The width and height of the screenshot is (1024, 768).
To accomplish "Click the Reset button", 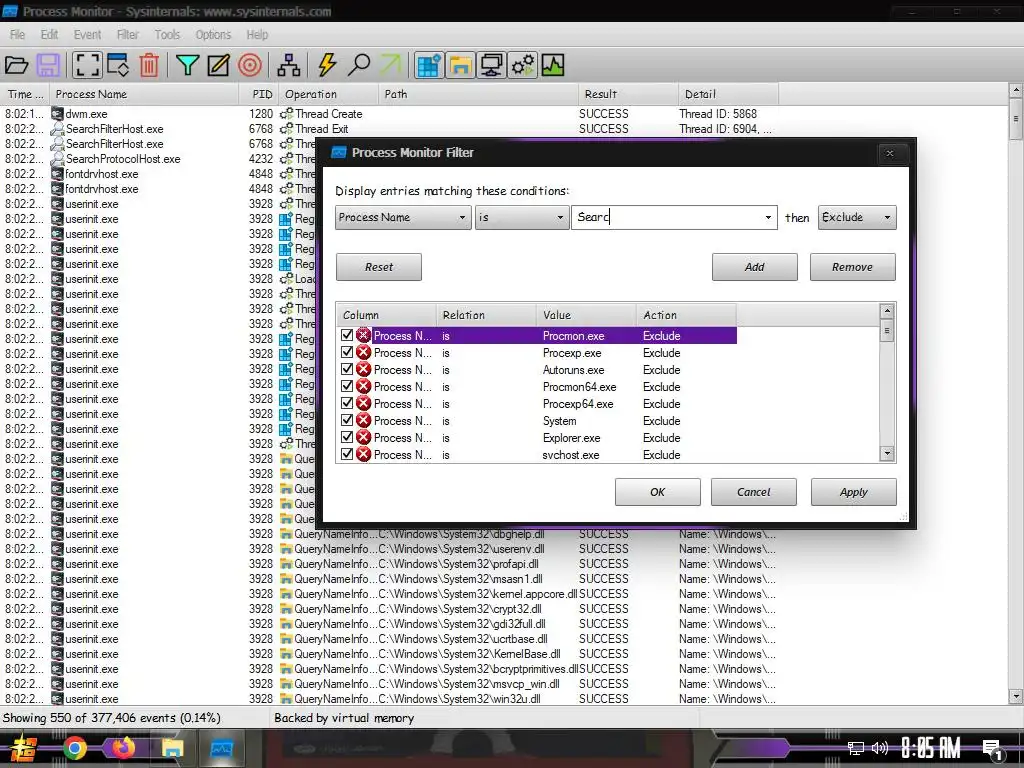I will (379, 267).
